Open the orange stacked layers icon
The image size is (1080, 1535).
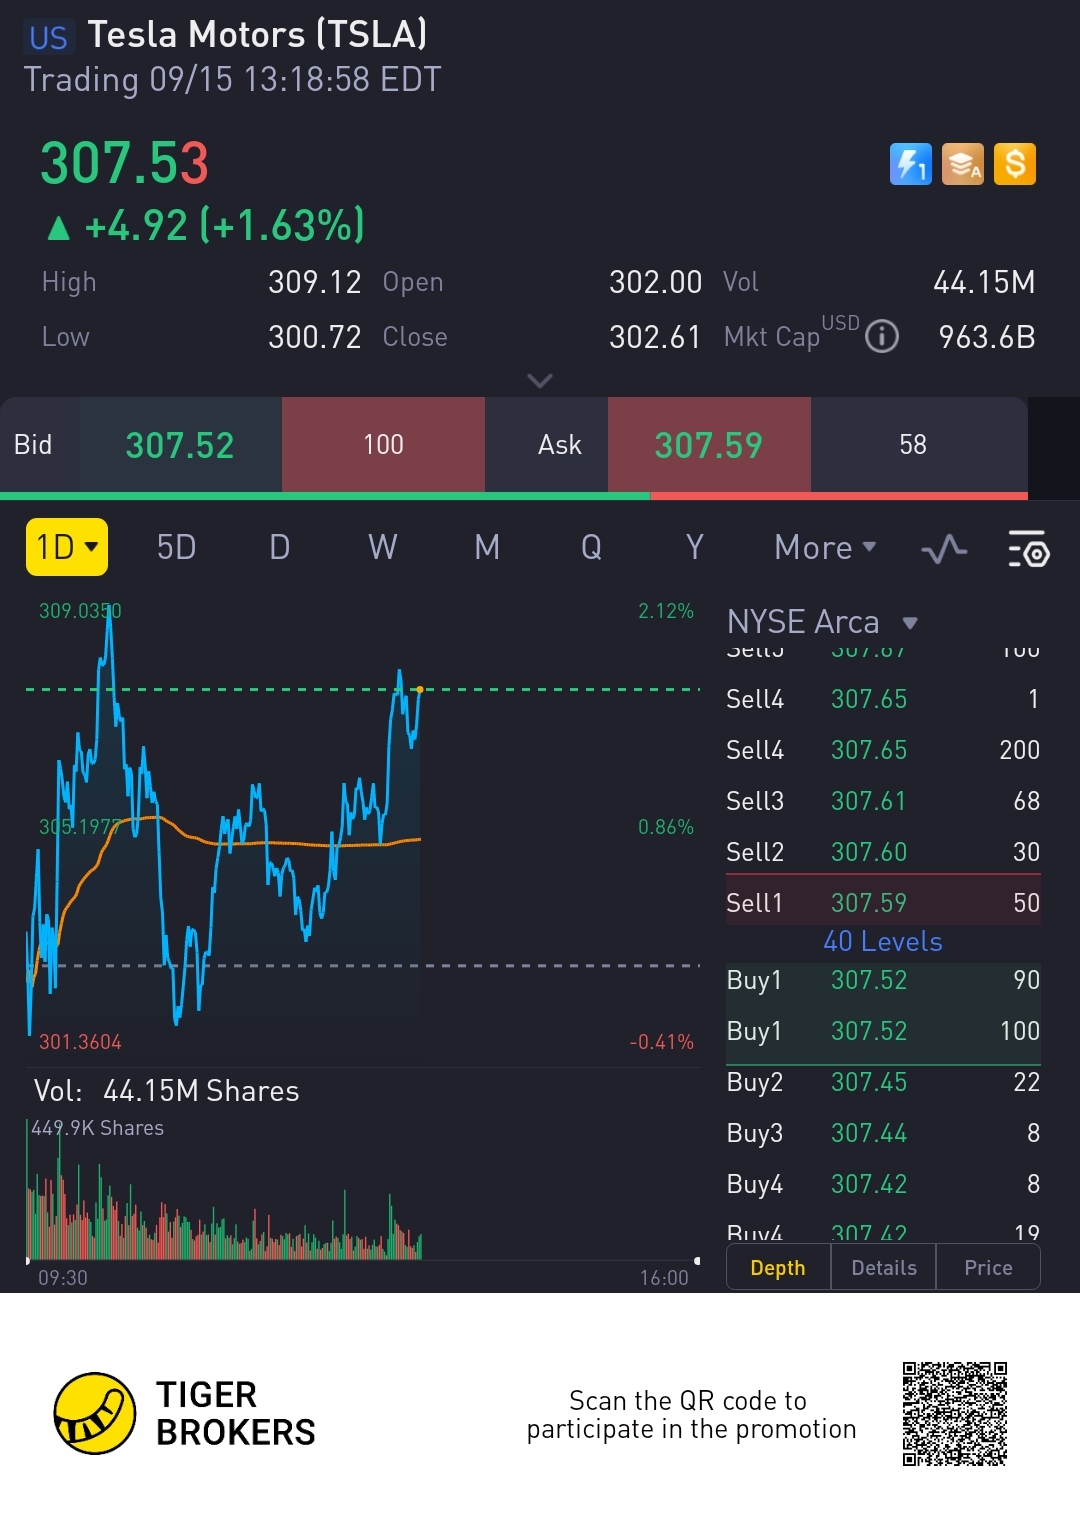962,164
